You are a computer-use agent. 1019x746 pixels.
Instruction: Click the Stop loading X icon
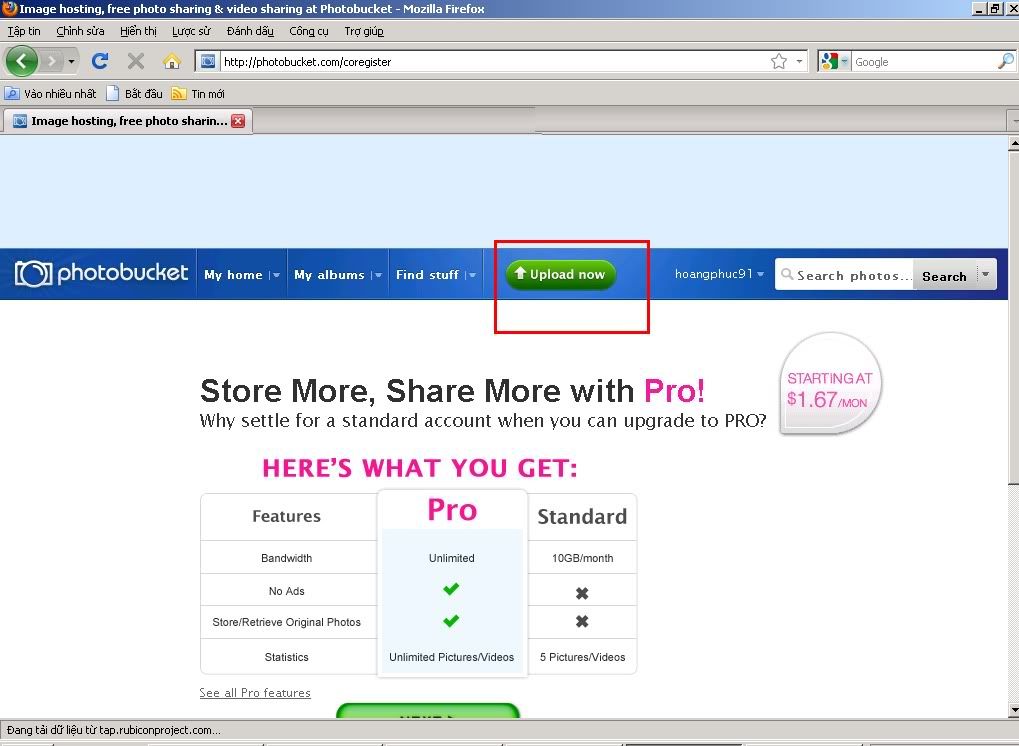136,62
